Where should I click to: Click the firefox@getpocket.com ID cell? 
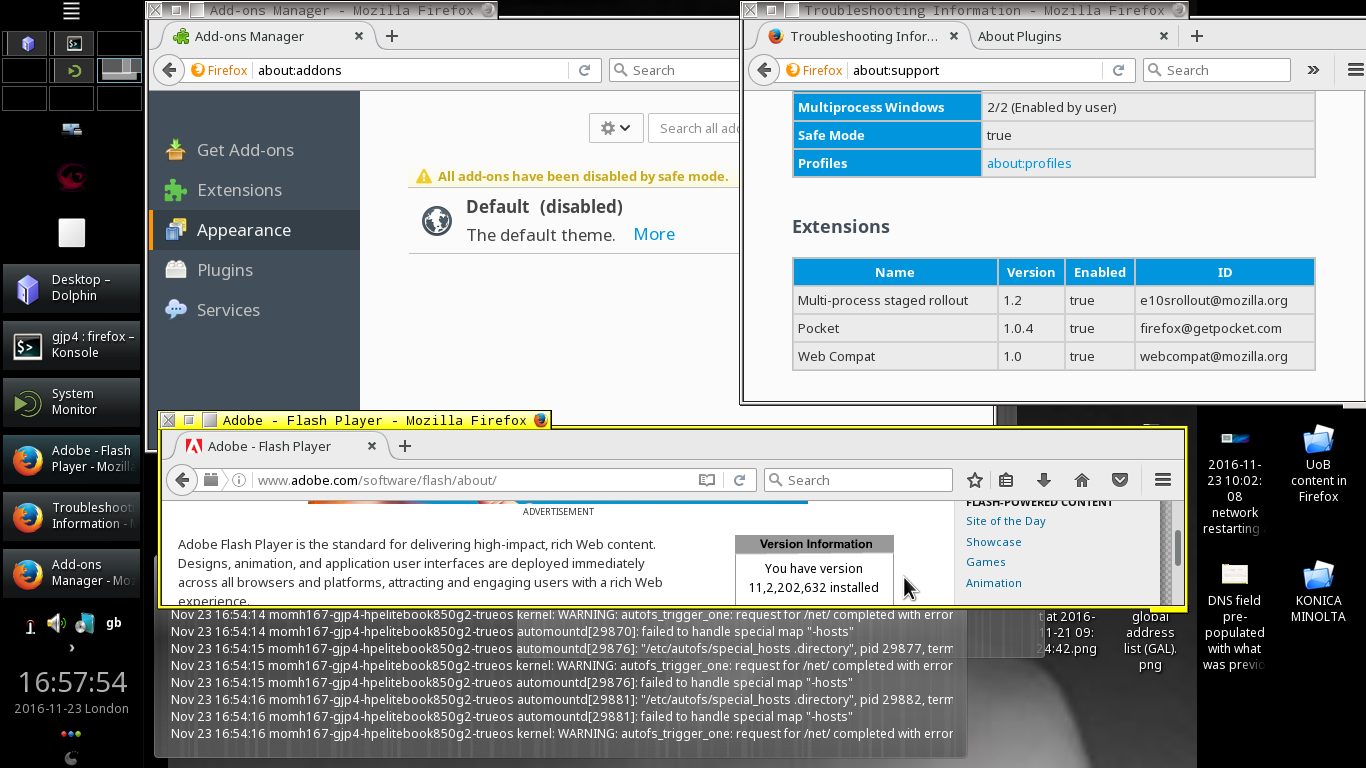(x=1225, y=328)
